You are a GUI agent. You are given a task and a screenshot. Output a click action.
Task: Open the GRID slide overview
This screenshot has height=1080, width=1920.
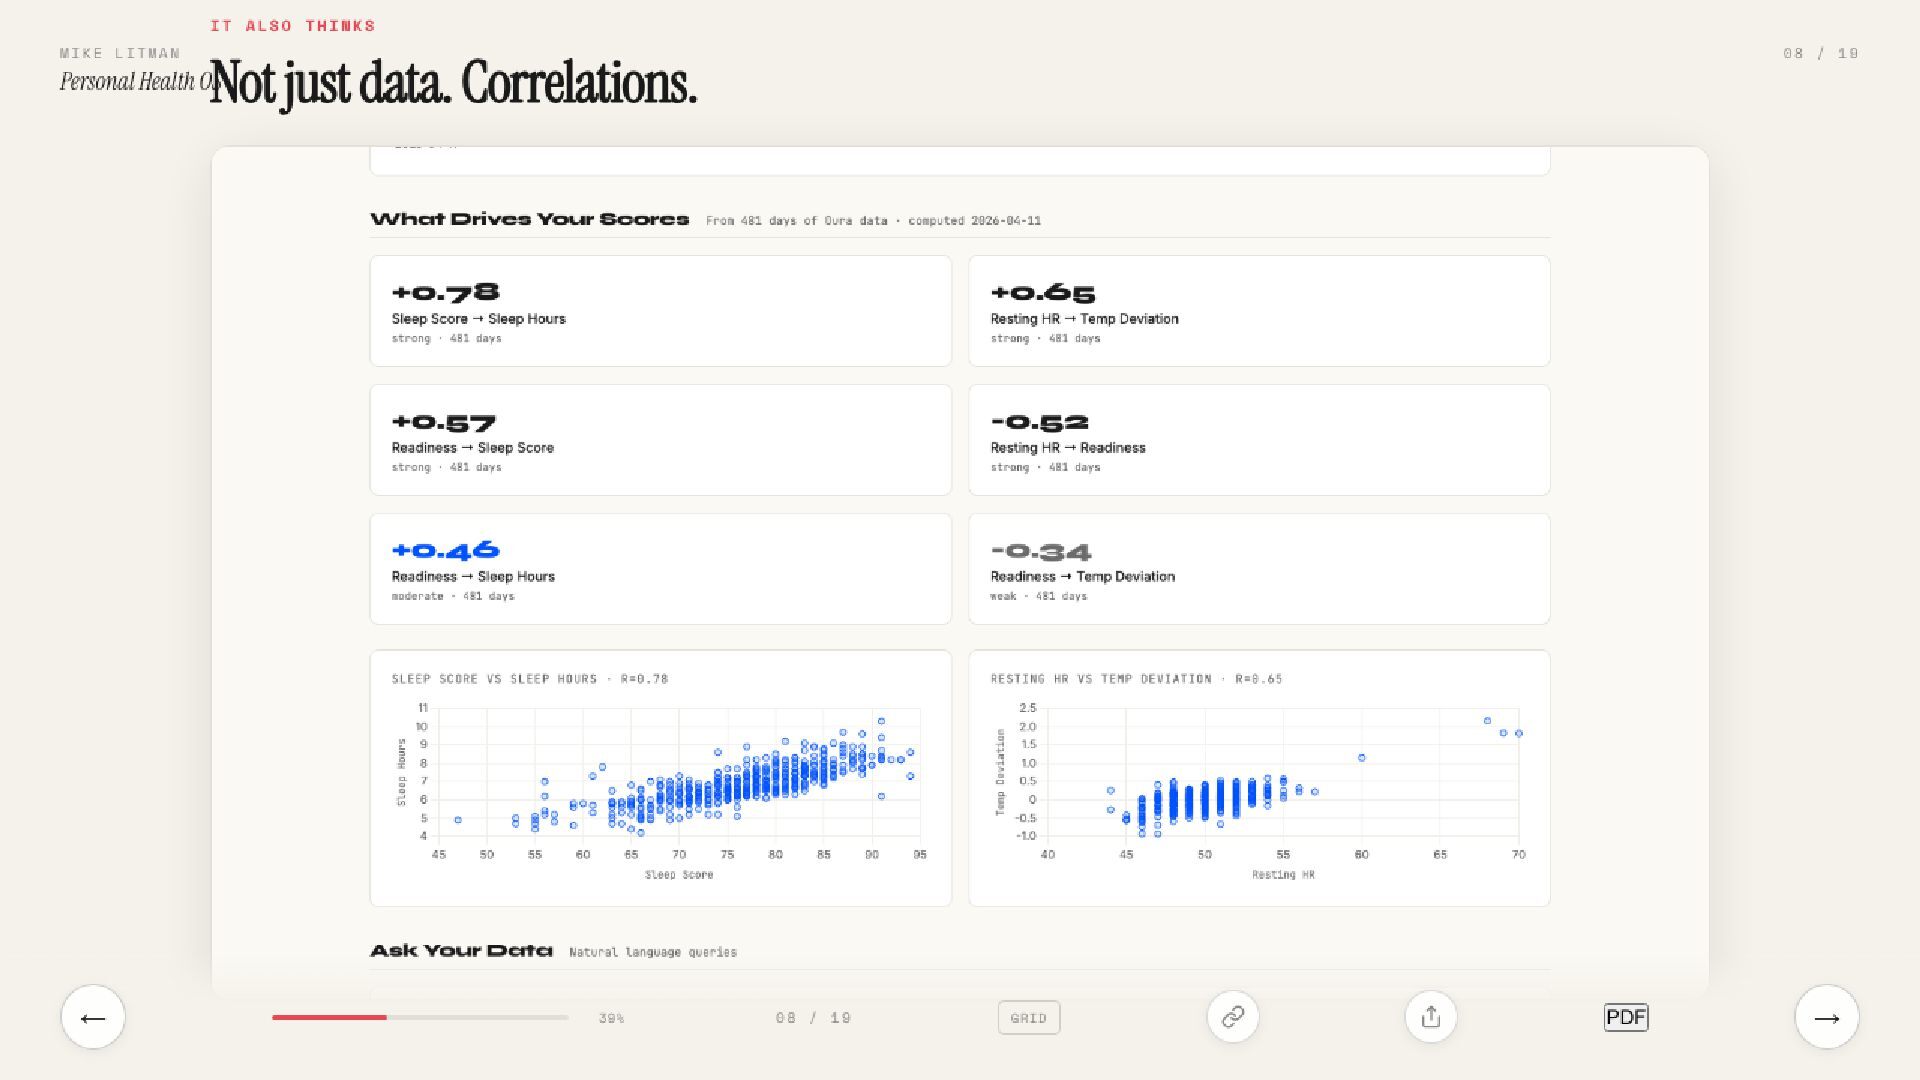click(x=1028, y=1018)
